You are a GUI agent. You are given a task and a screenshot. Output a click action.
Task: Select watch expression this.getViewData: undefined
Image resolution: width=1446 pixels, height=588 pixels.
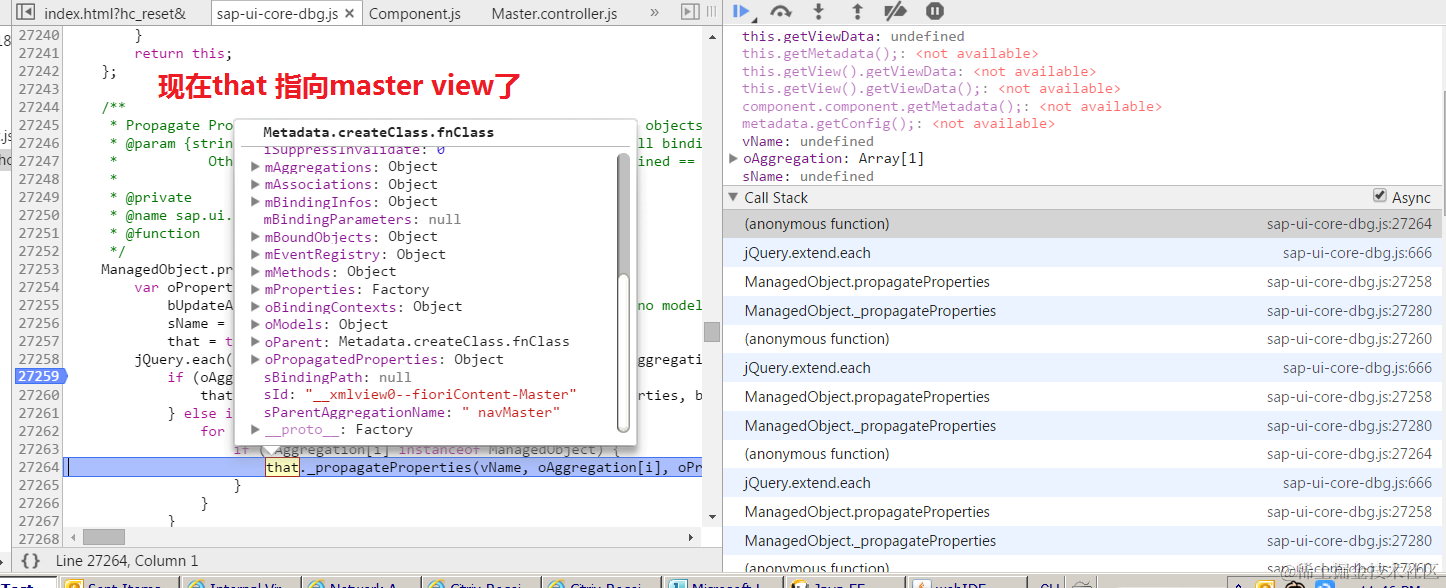pos(853,36)
